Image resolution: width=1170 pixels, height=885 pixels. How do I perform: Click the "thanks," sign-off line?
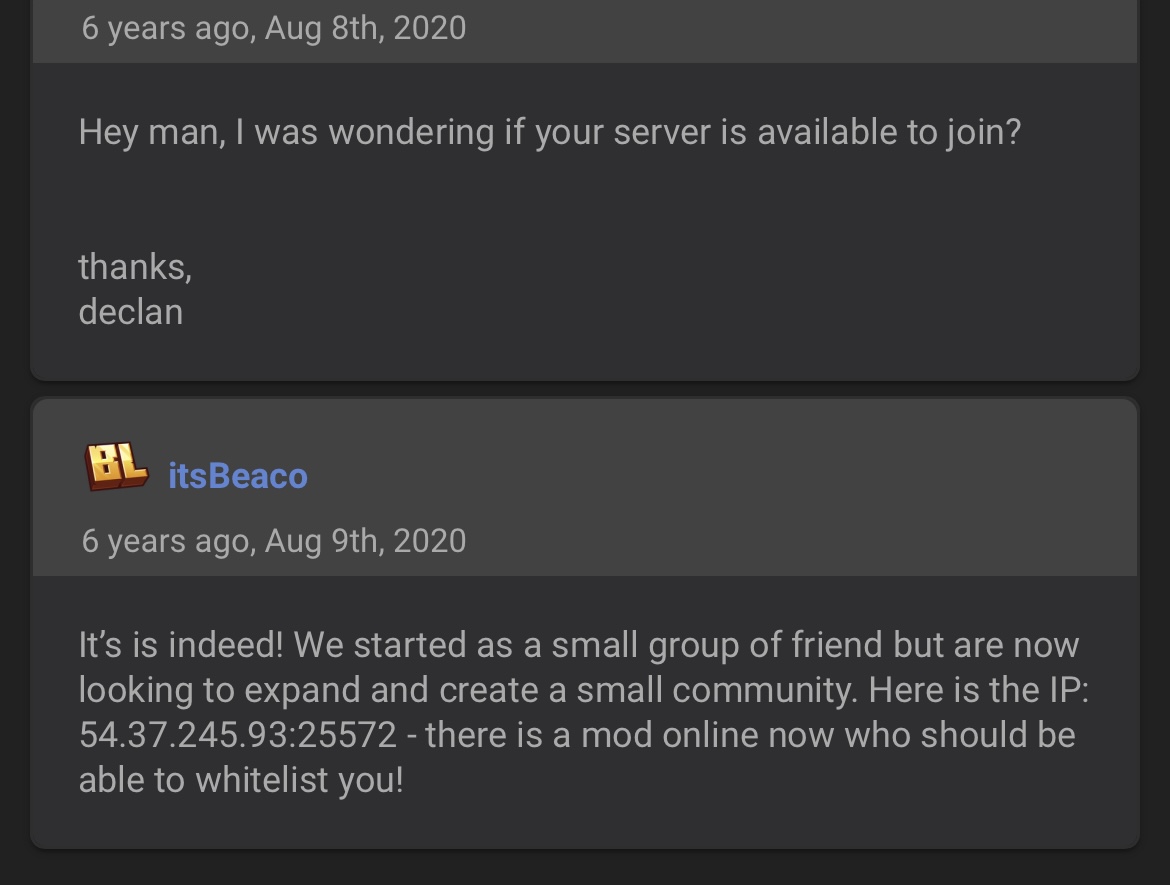pyautogui.click(x=135, y=267)
